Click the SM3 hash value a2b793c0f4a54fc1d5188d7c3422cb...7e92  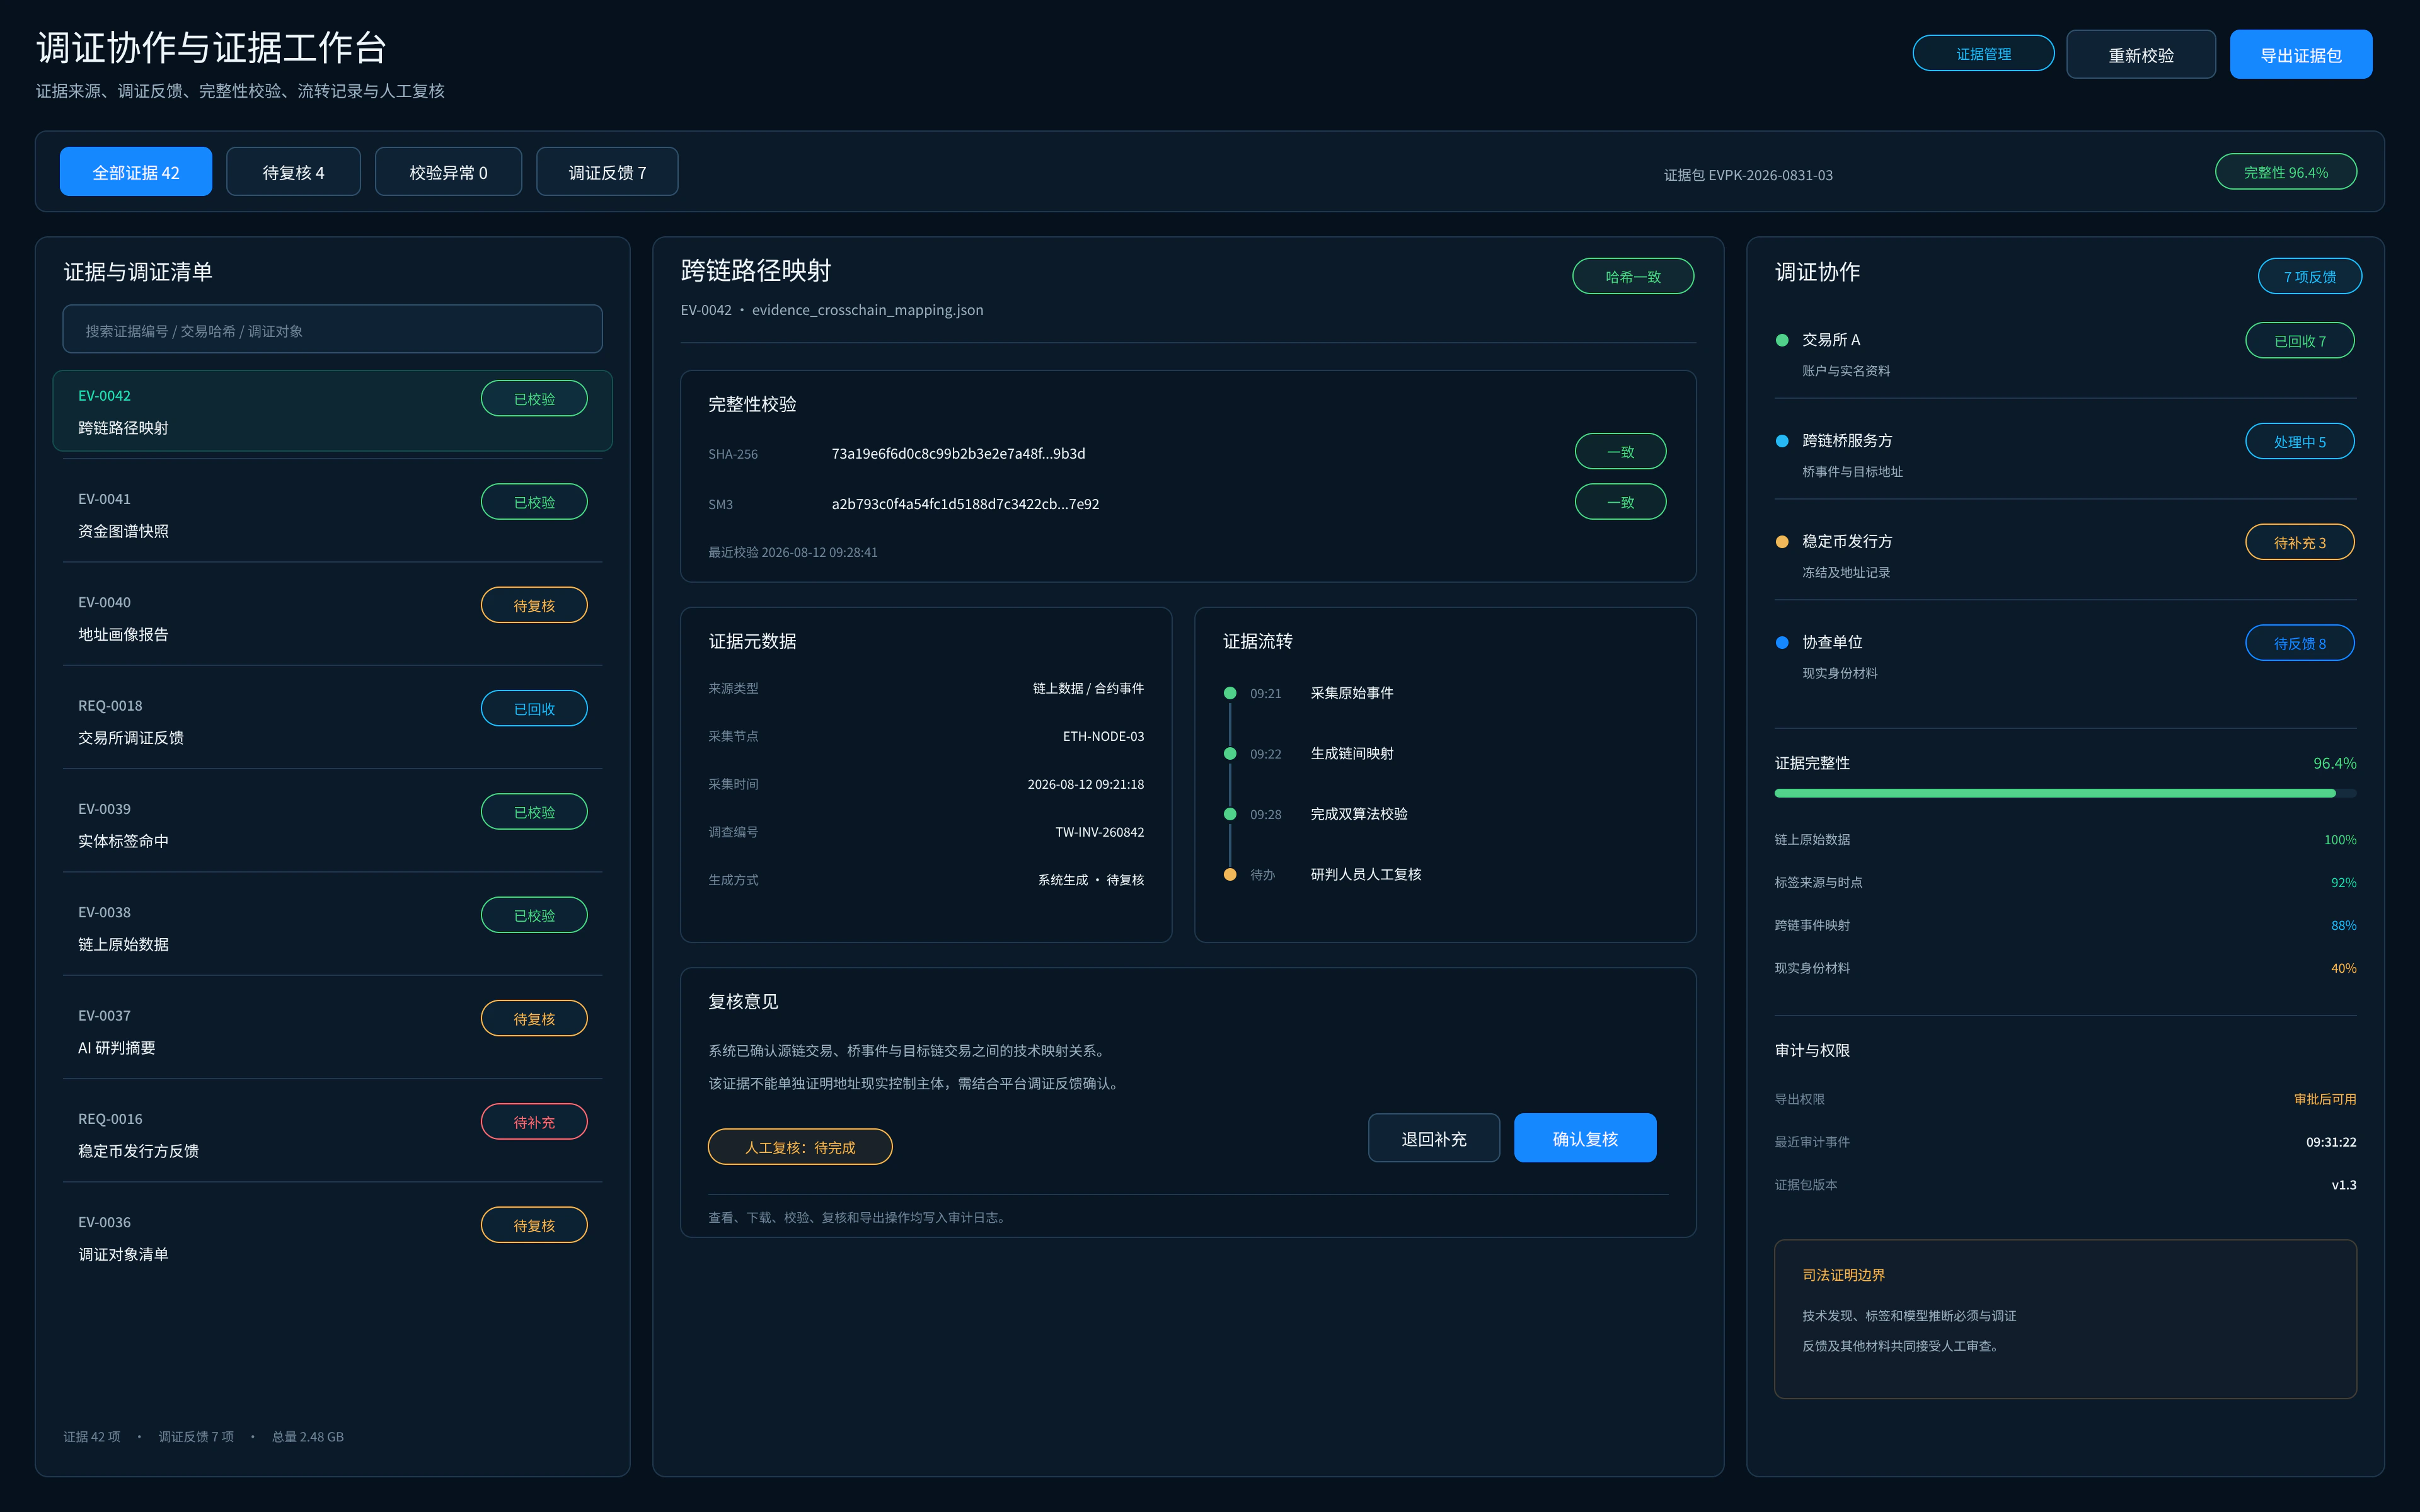[x=965, y=504]
